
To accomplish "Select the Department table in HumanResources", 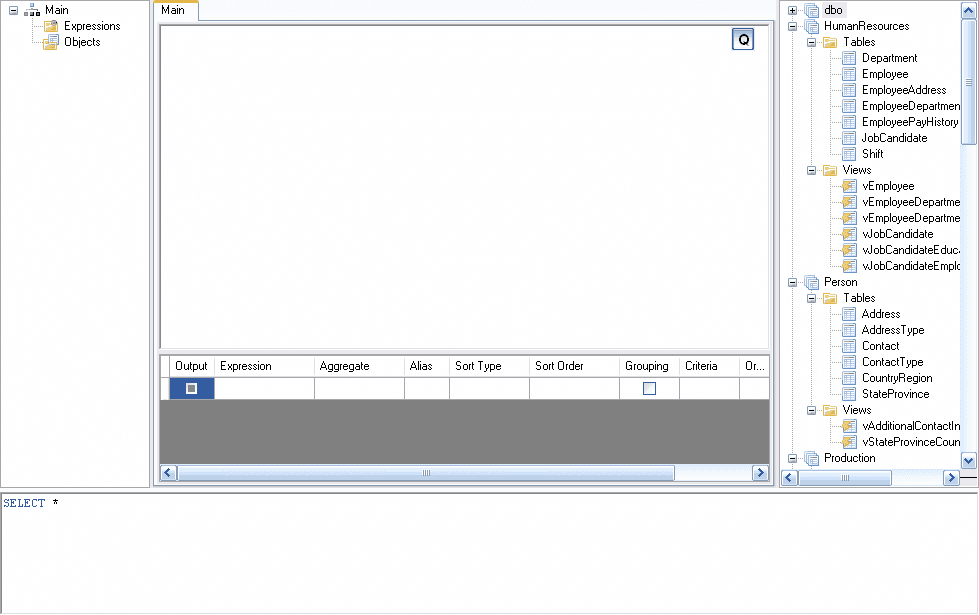I will coord(888,58).
